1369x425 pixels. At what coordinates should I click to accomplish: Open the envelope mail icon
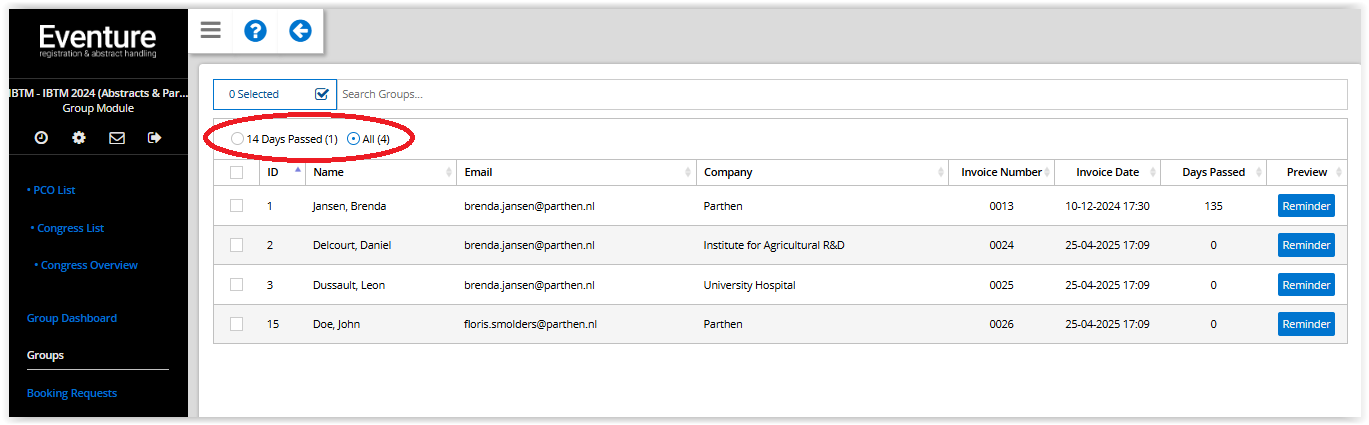[x=117, y=138]
